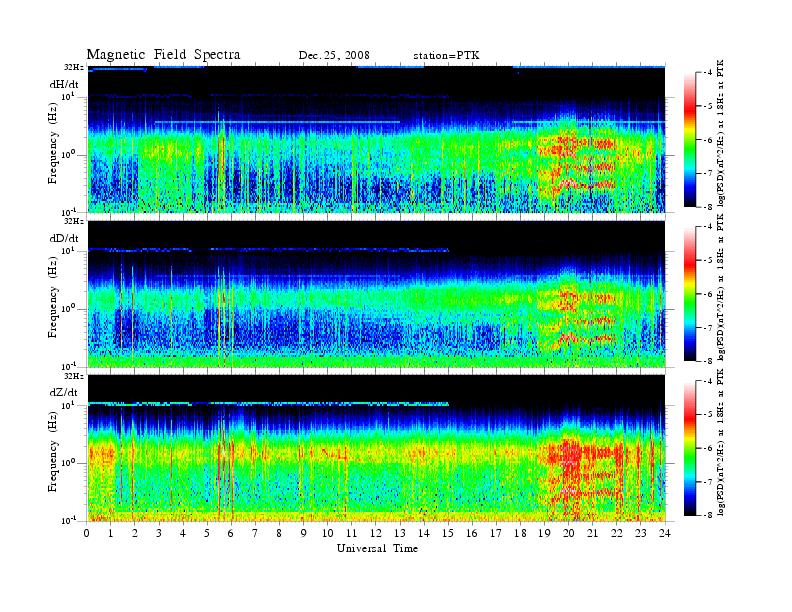Click the "station=PTK" label
Screen dimensions: 792x612
coord(446,55)
